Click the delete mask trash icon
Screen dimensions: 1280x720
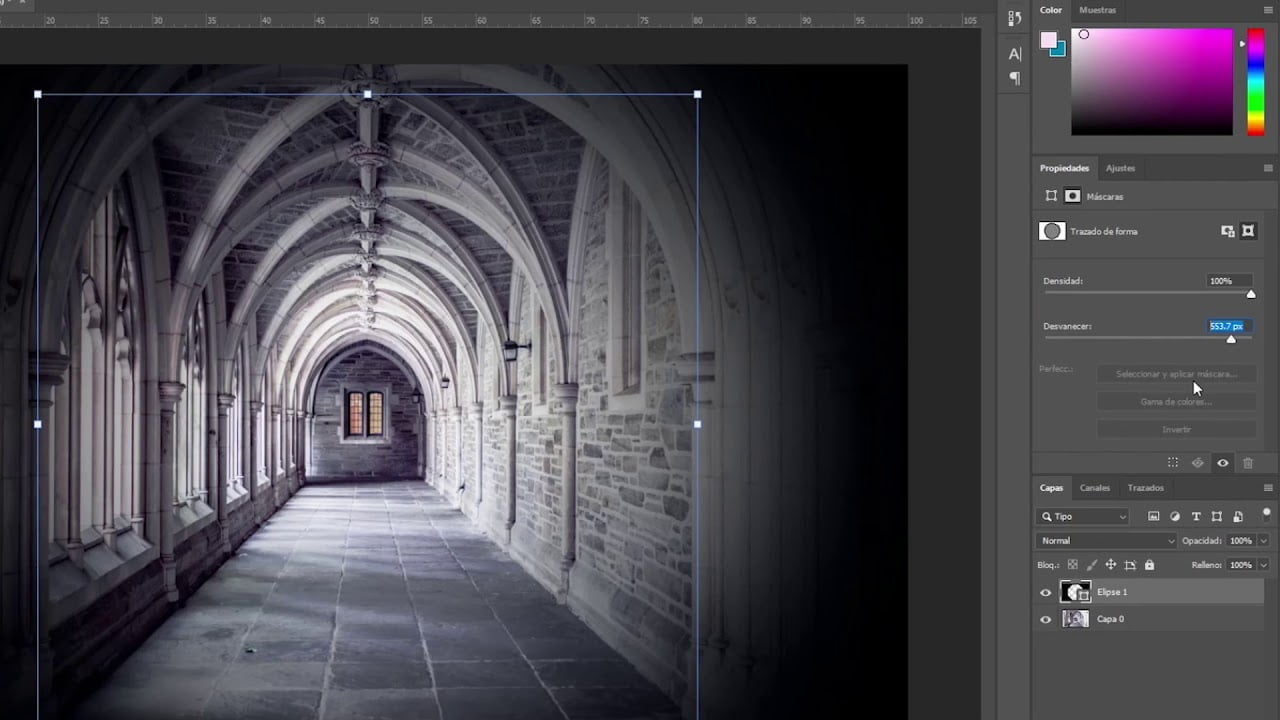[1248, 463]
